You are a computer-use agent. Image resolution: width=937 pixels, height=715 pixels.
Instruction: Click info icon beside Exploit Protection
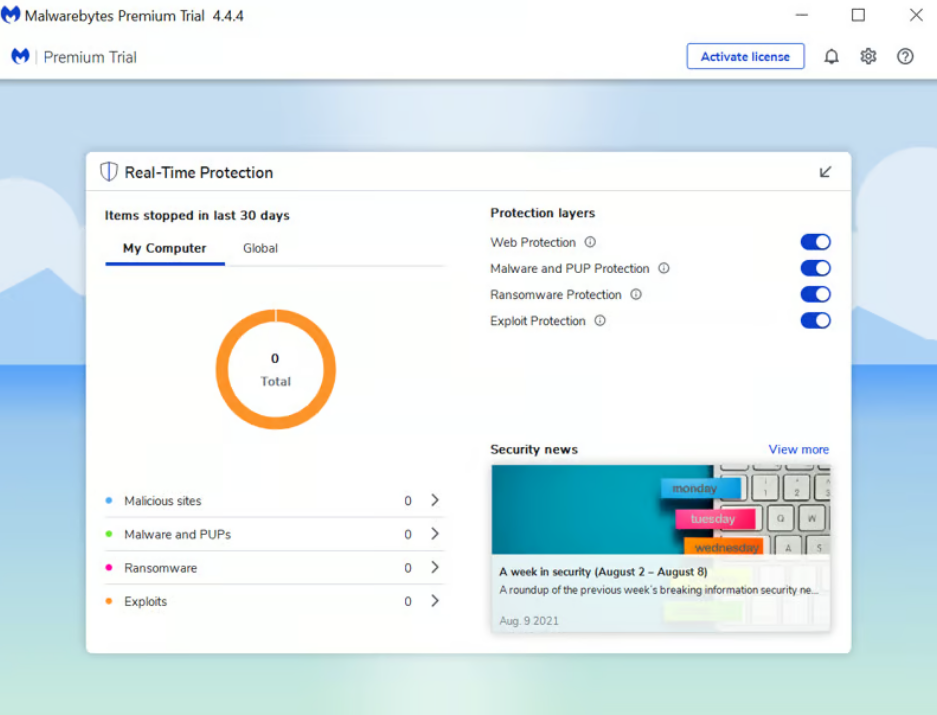[x=600, y=321]
